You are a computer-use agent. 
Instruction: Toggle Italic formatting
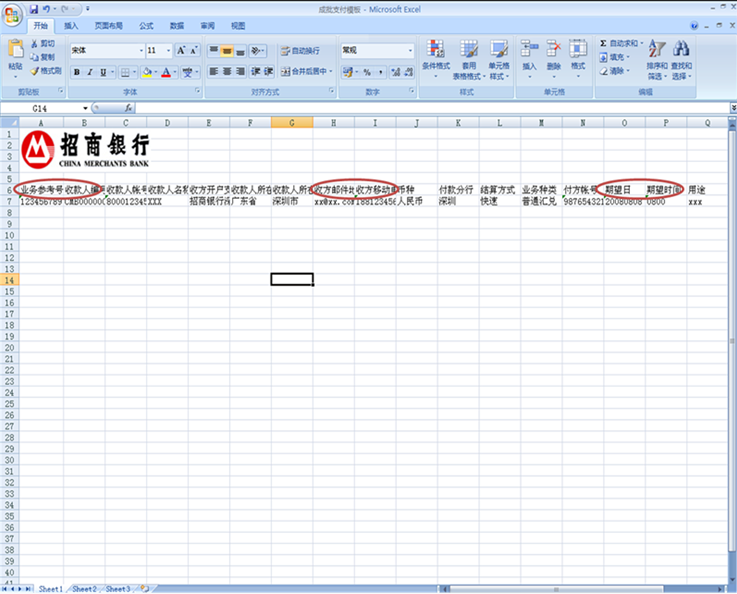click(x=90, y=72)
